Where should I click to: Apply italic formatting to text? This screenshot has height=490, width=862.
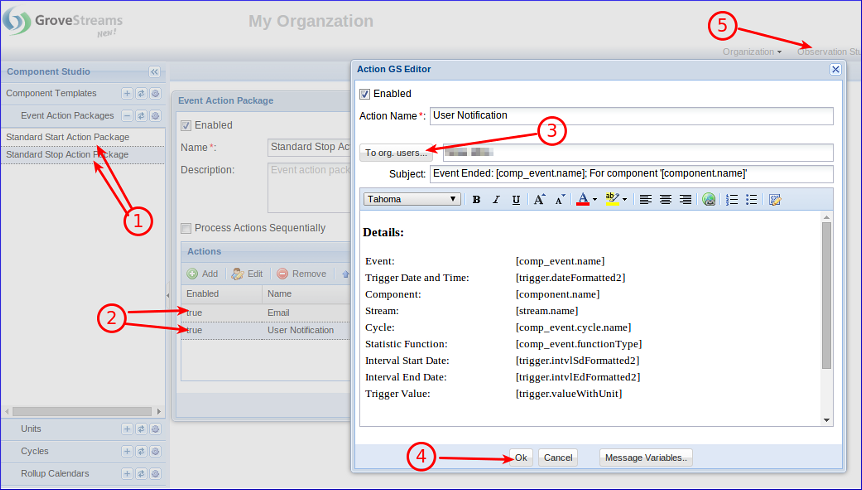point(496,199)
